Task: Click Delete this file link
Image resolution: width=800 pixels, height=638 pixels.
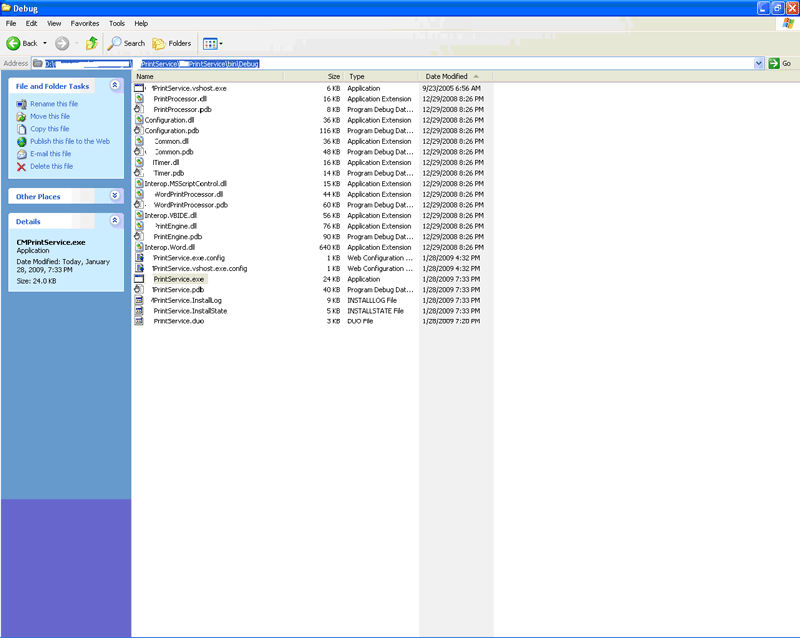Action: (52, 166)
